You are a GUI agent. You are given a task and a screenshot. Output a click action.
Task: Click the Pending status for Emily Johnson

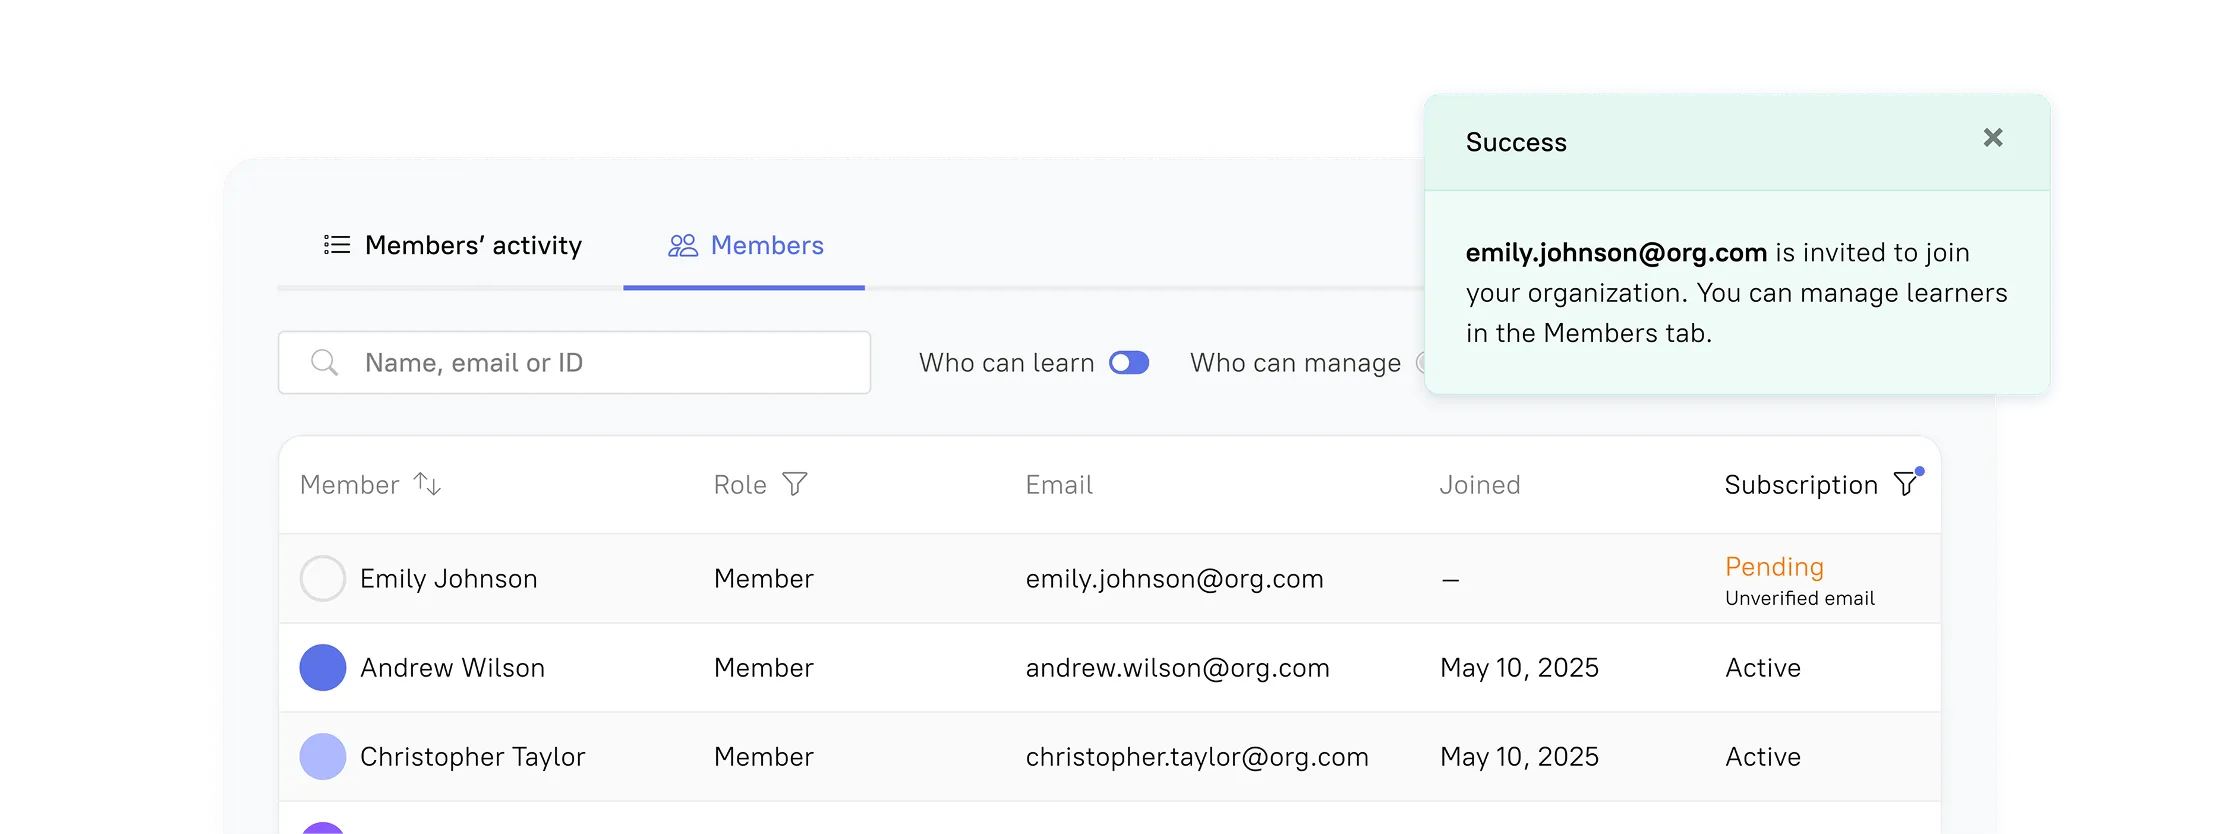click(x=1775, y=567)
